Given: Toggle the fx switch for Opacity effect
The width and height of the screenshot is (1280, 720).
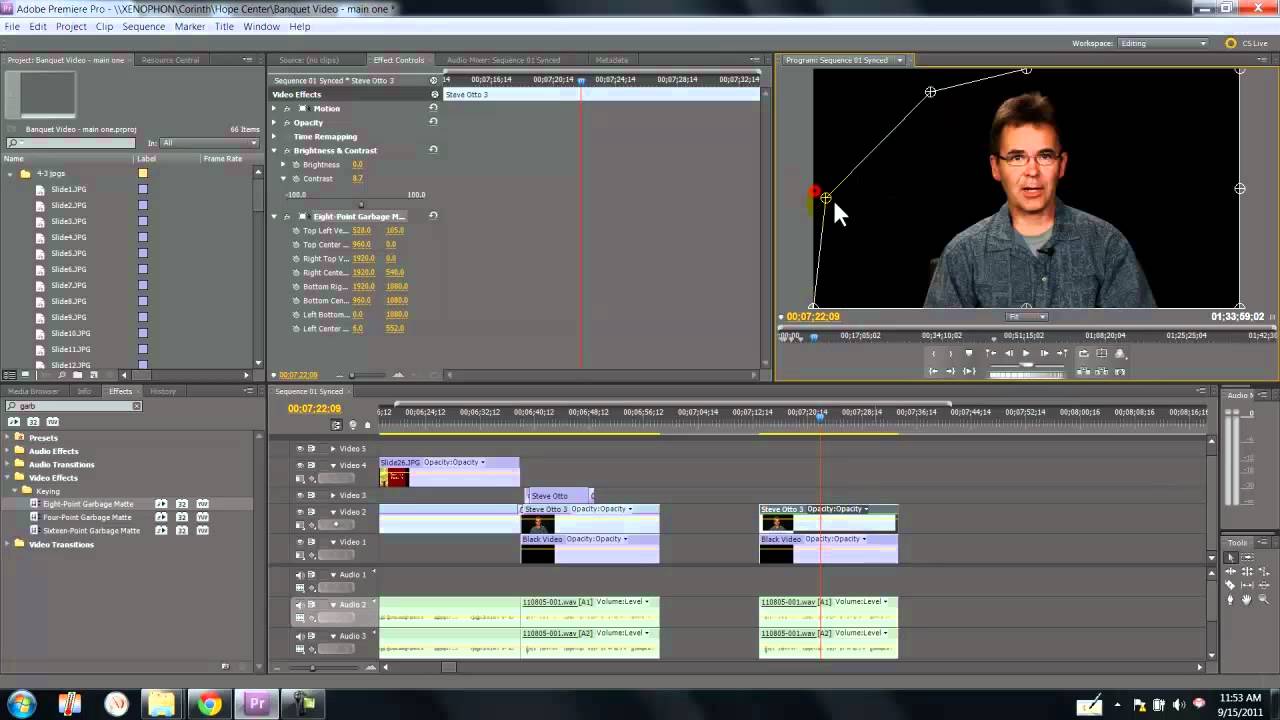Looking at the screenshot, I should click(x=286, y=122).
